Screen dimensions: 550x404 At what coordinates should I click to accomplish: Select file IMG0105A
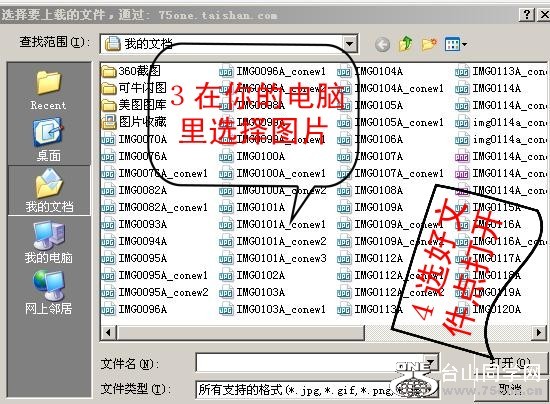pyautogui.click(x=370, y=105)
